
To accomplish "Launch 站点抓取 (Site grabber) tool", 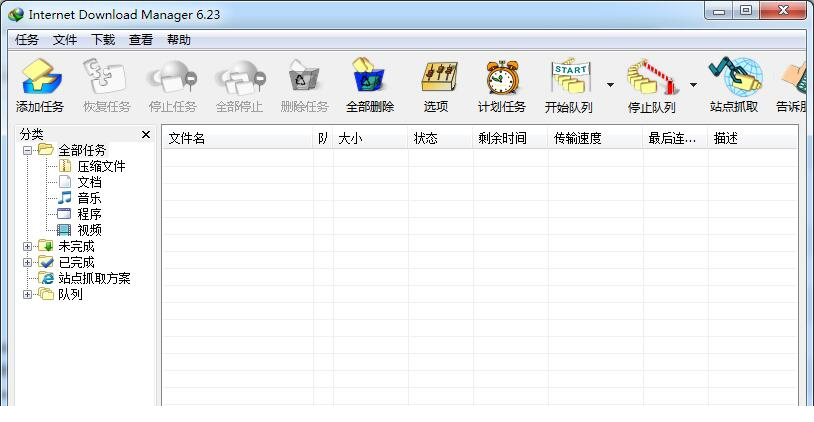I will click(x=735, y=77).
